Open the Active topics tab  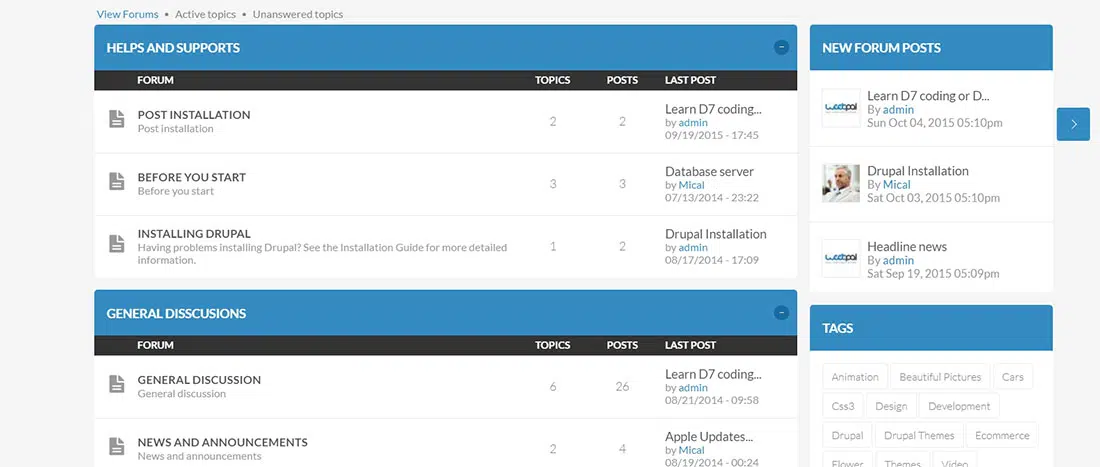click(205, 15)
